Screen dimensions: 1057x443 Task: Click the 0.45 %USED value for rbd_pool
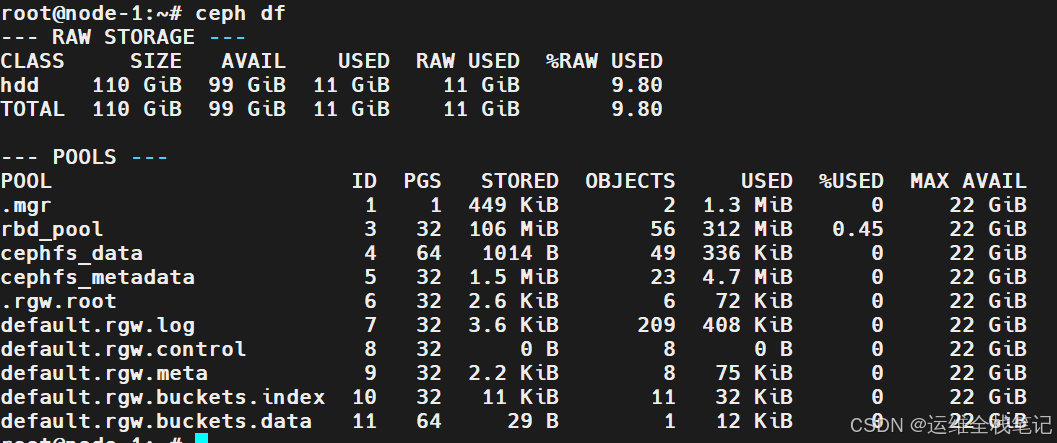tap(857, 230)
